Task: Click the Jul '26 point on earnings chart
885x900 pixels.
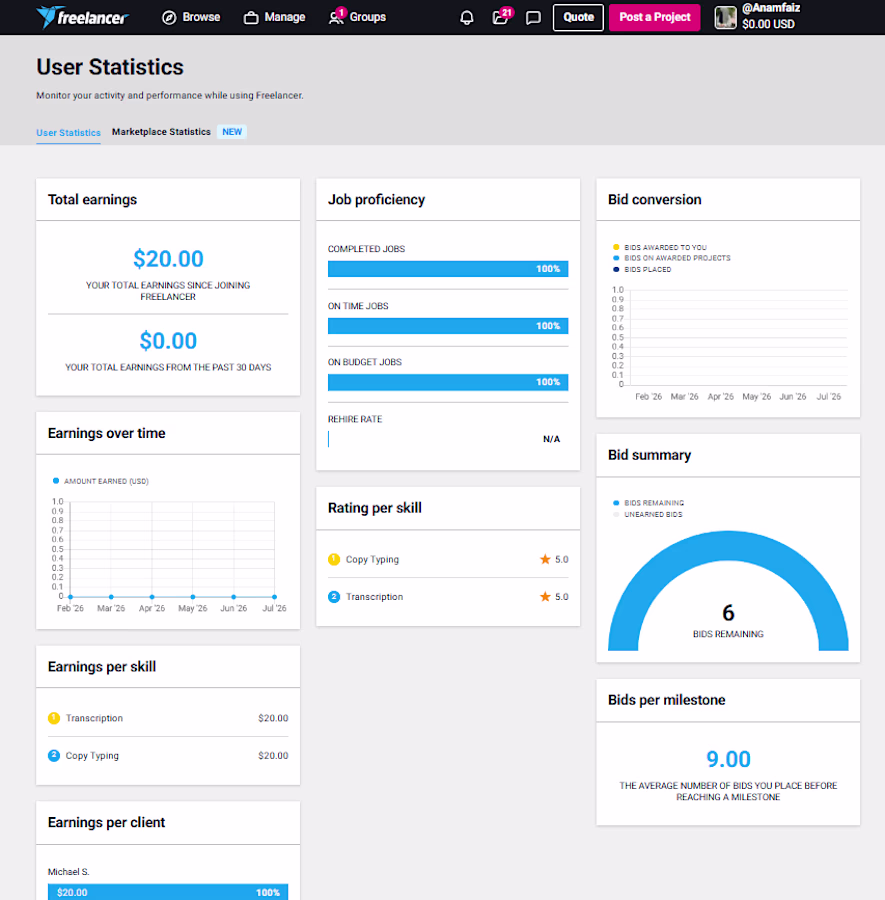Action: (274, 597)
